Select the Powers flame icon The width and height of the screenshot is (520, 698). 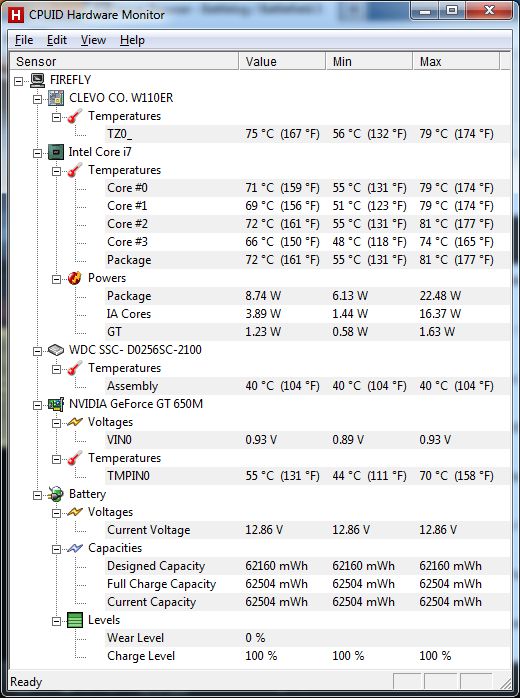point(75,278)
